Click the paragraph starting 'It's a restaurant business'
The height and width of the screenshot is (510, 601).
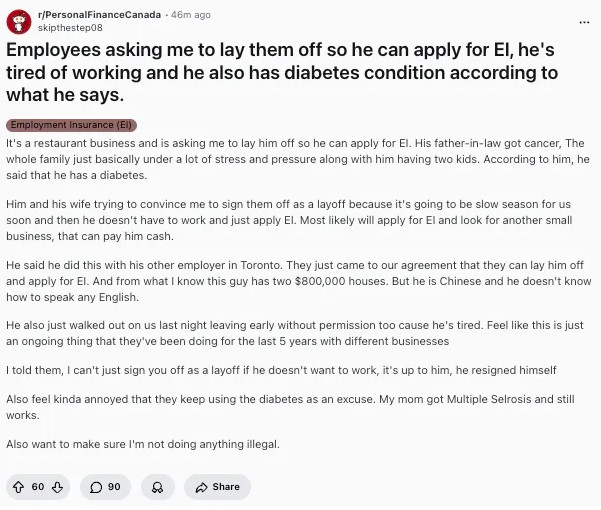(x=296, y=159)
